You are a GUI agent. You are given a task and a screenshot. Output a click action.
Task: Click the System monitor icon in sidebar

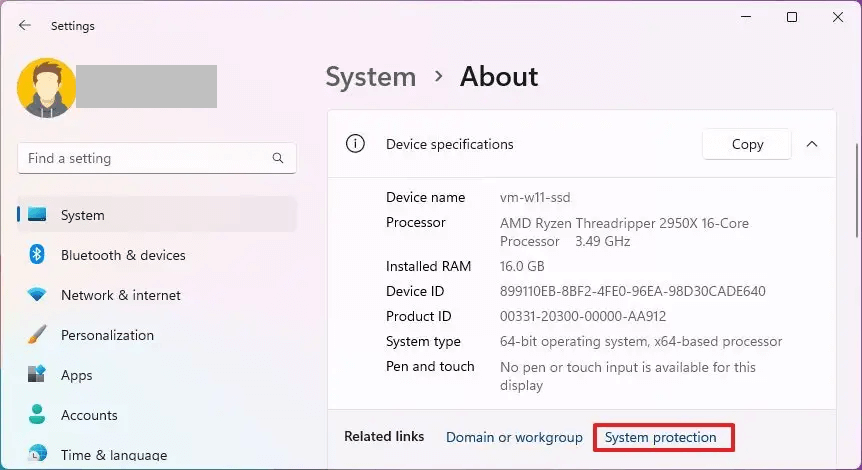[x=37, y=215]
